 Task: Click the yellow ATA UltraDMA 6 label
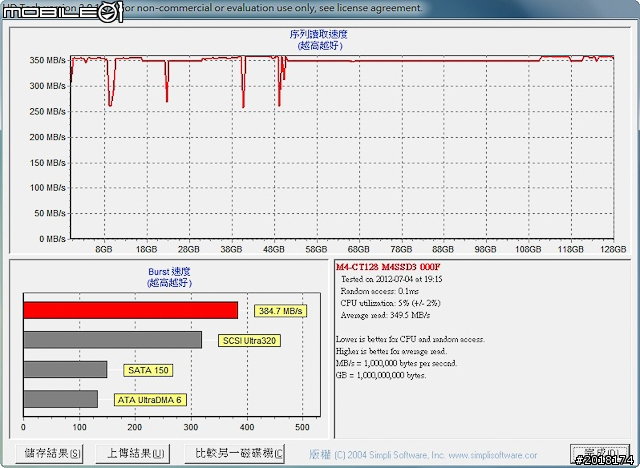[151, 400]
